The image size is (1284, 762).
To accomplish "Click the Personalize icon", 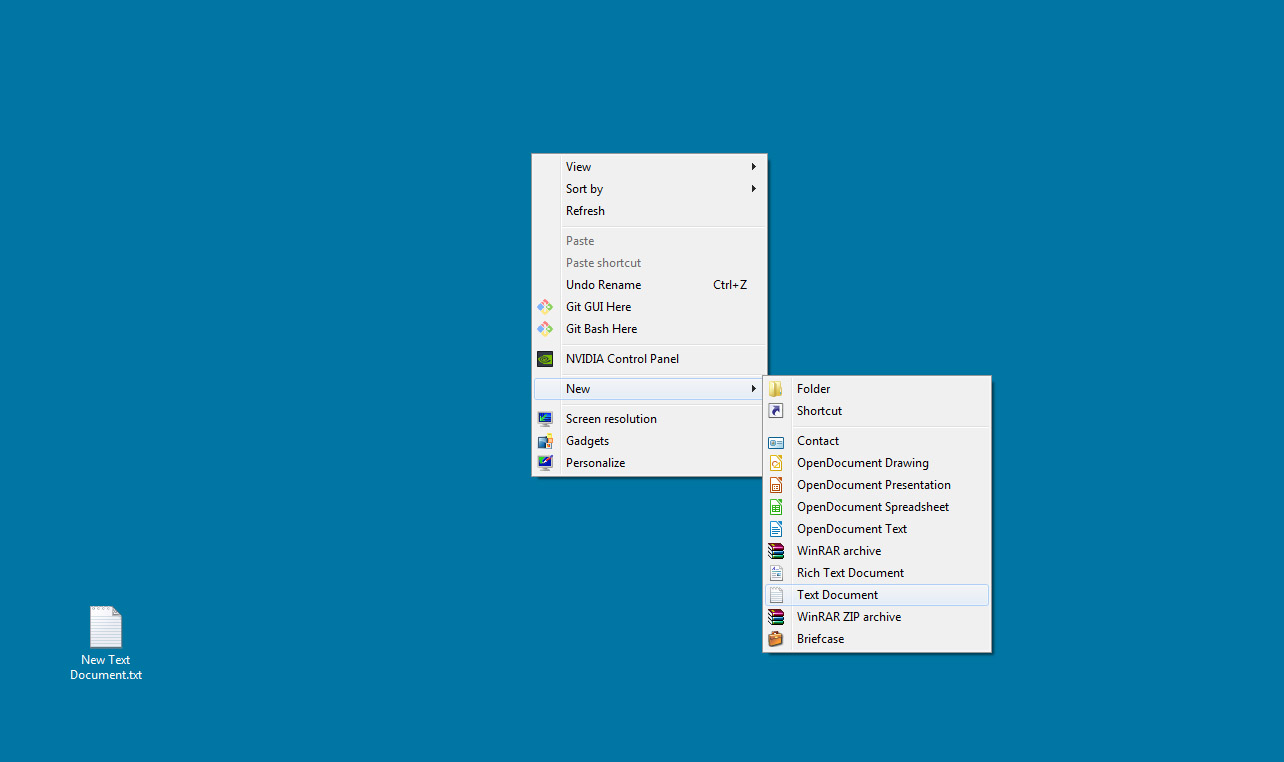I will 545,463.
